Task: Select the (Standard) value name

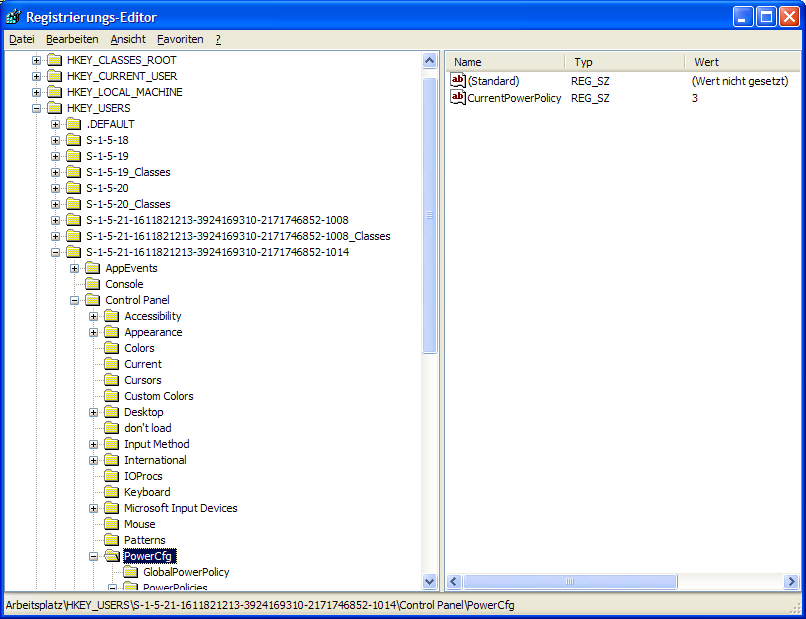Action: pyautogui.click(x=493, y=81)
